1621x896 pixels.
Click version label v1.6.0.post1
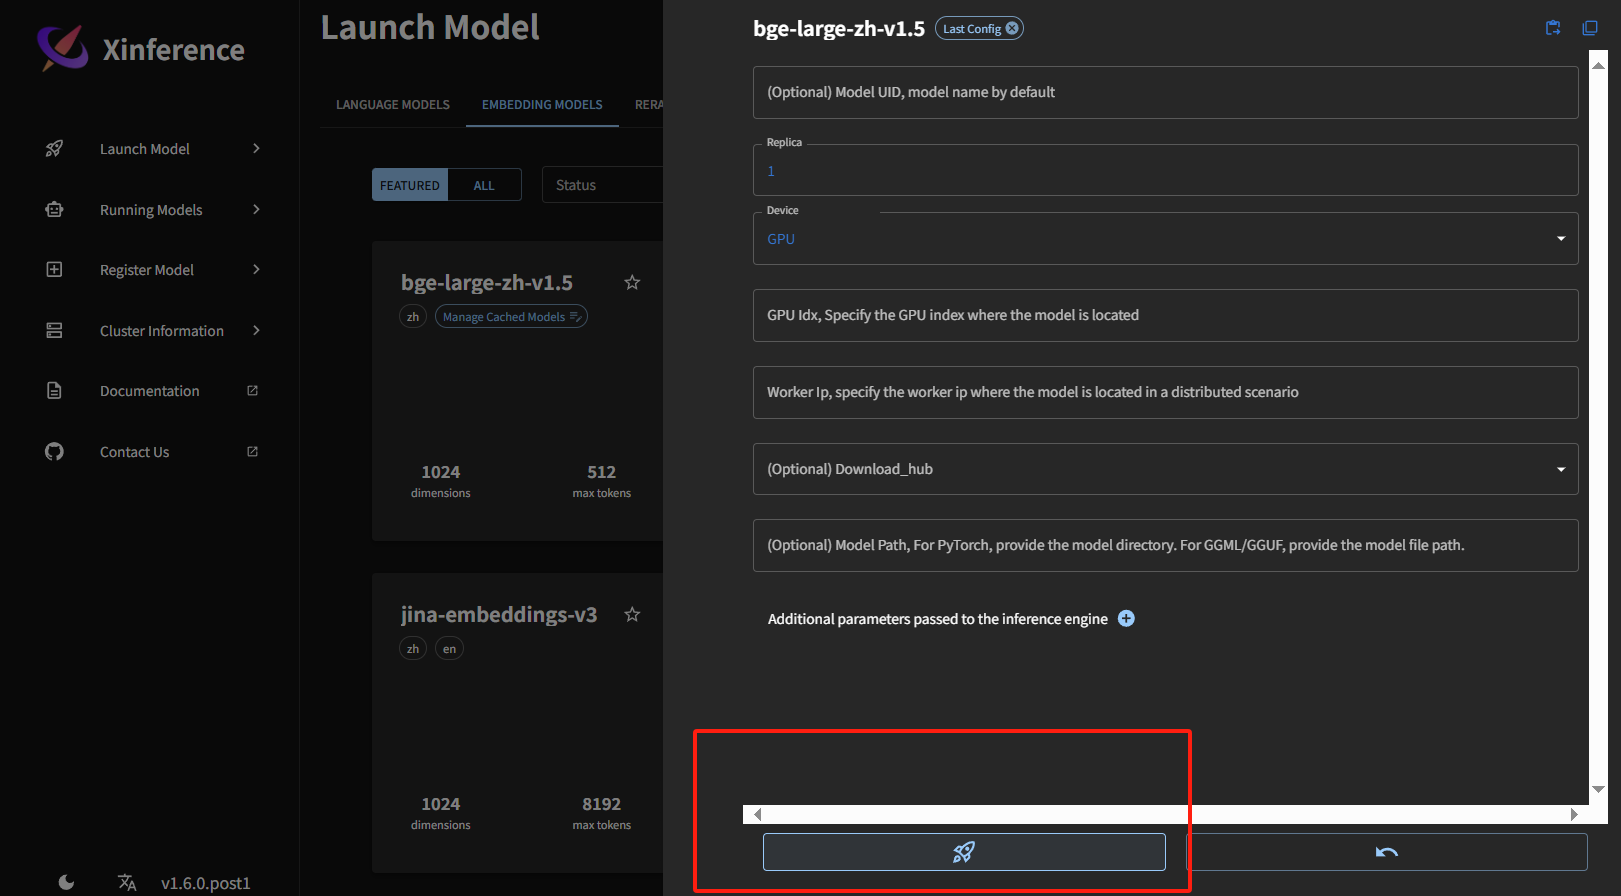point(206,883)
